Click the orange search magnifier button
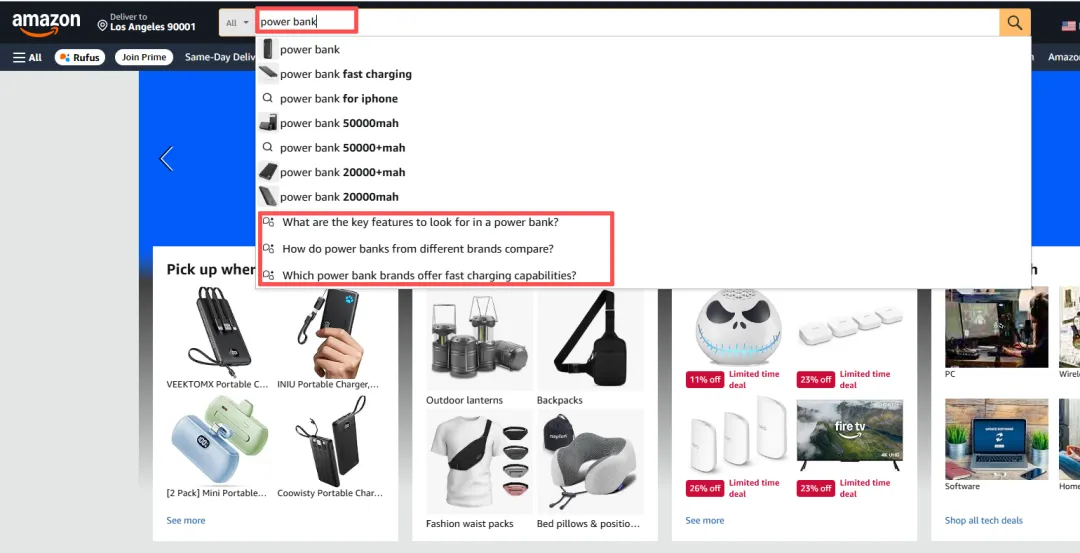The width and height of the screenshot is (1080, 553). [1015, 23]
